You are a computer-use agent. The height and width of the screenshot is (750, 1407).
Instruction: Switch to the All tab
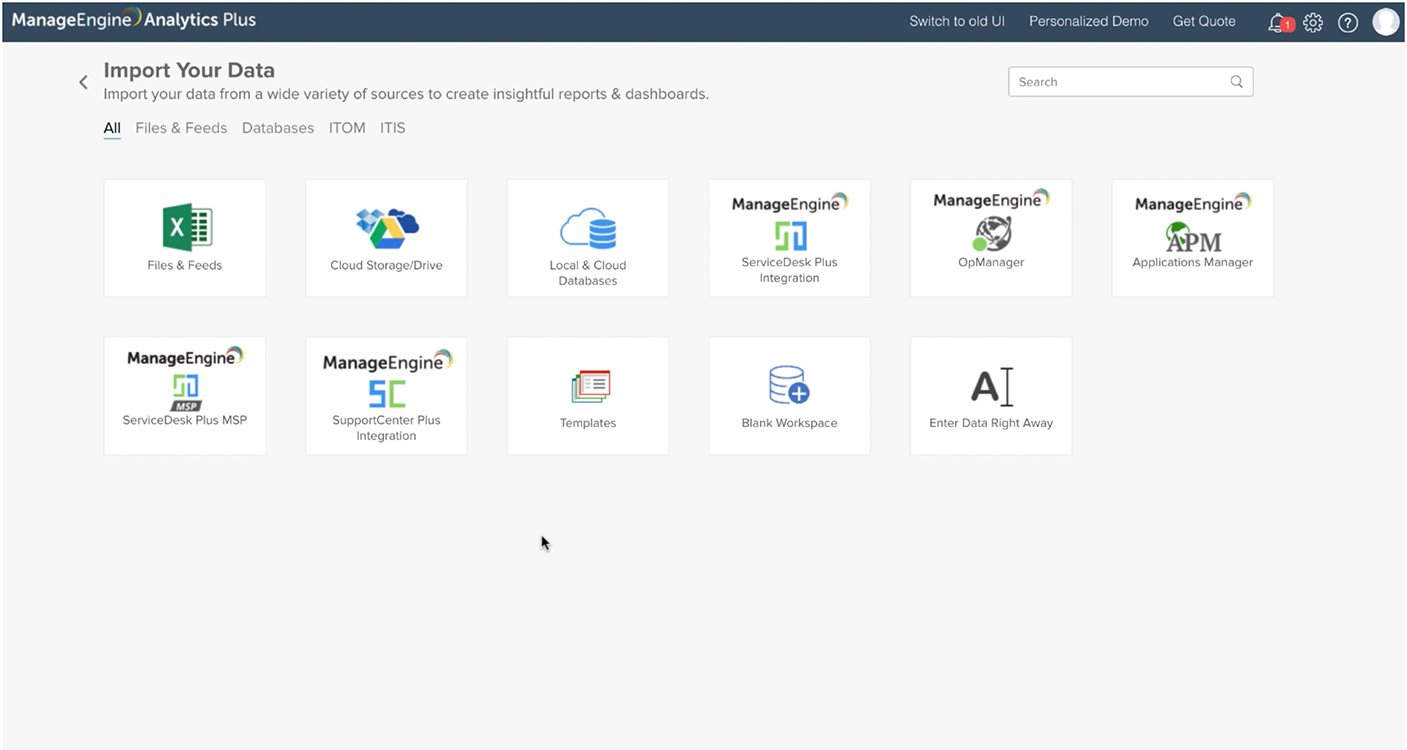pos(112,128)
